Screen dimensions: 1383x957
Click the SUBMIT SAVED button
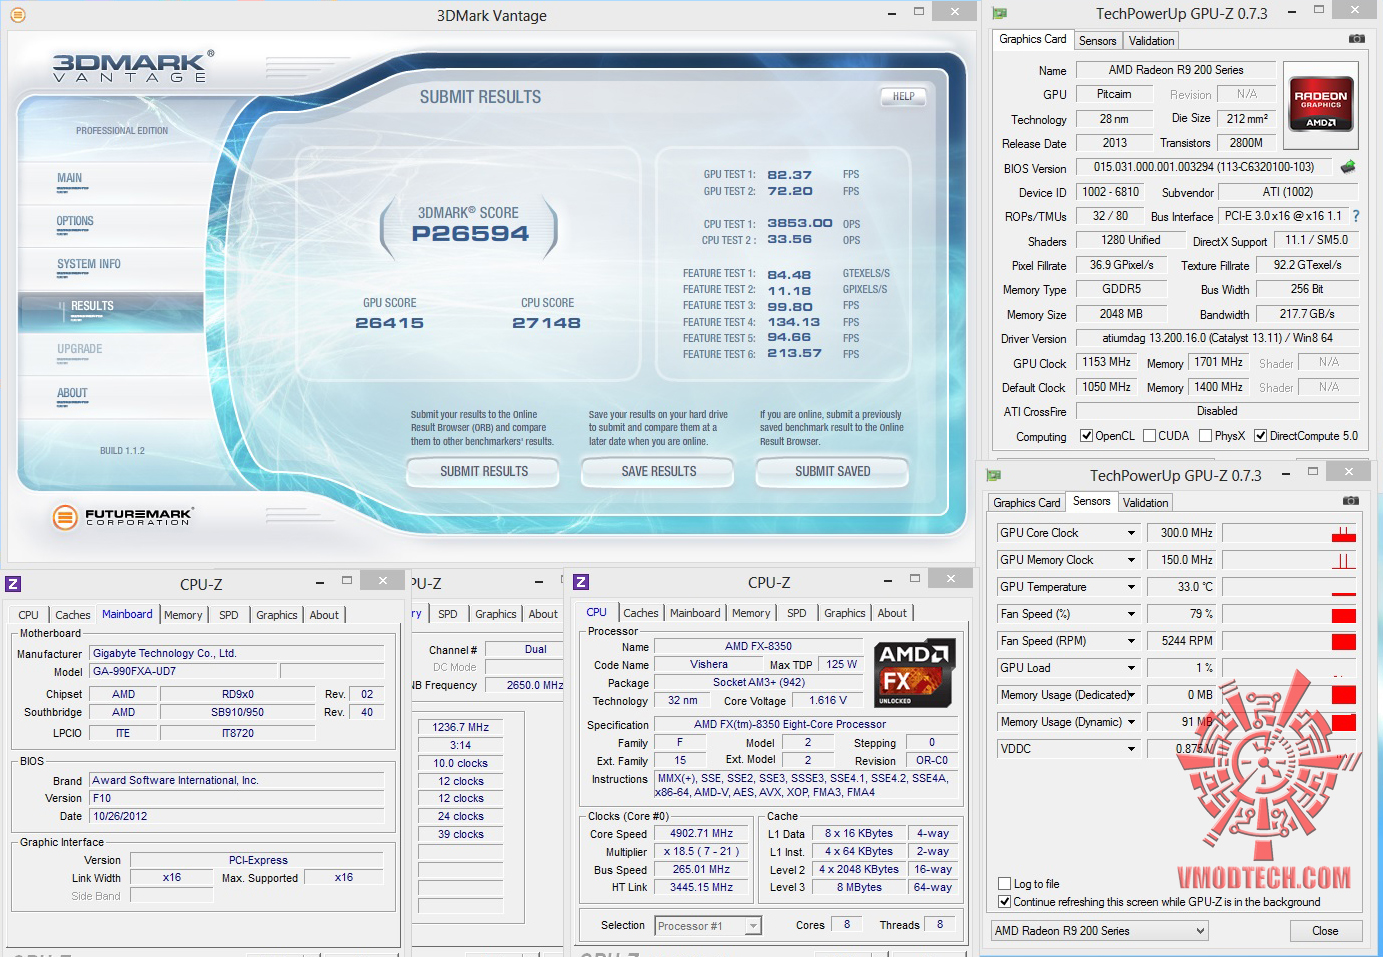pyautogui.click(x=833, y=472)
